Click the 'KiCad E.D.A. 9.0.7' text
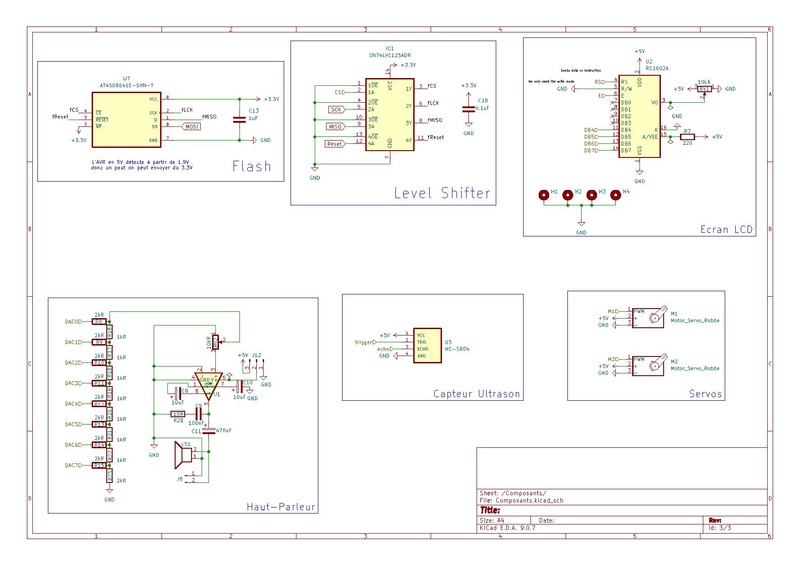The width and height of the screenshot is (800, 566). (x=508, y=528)
